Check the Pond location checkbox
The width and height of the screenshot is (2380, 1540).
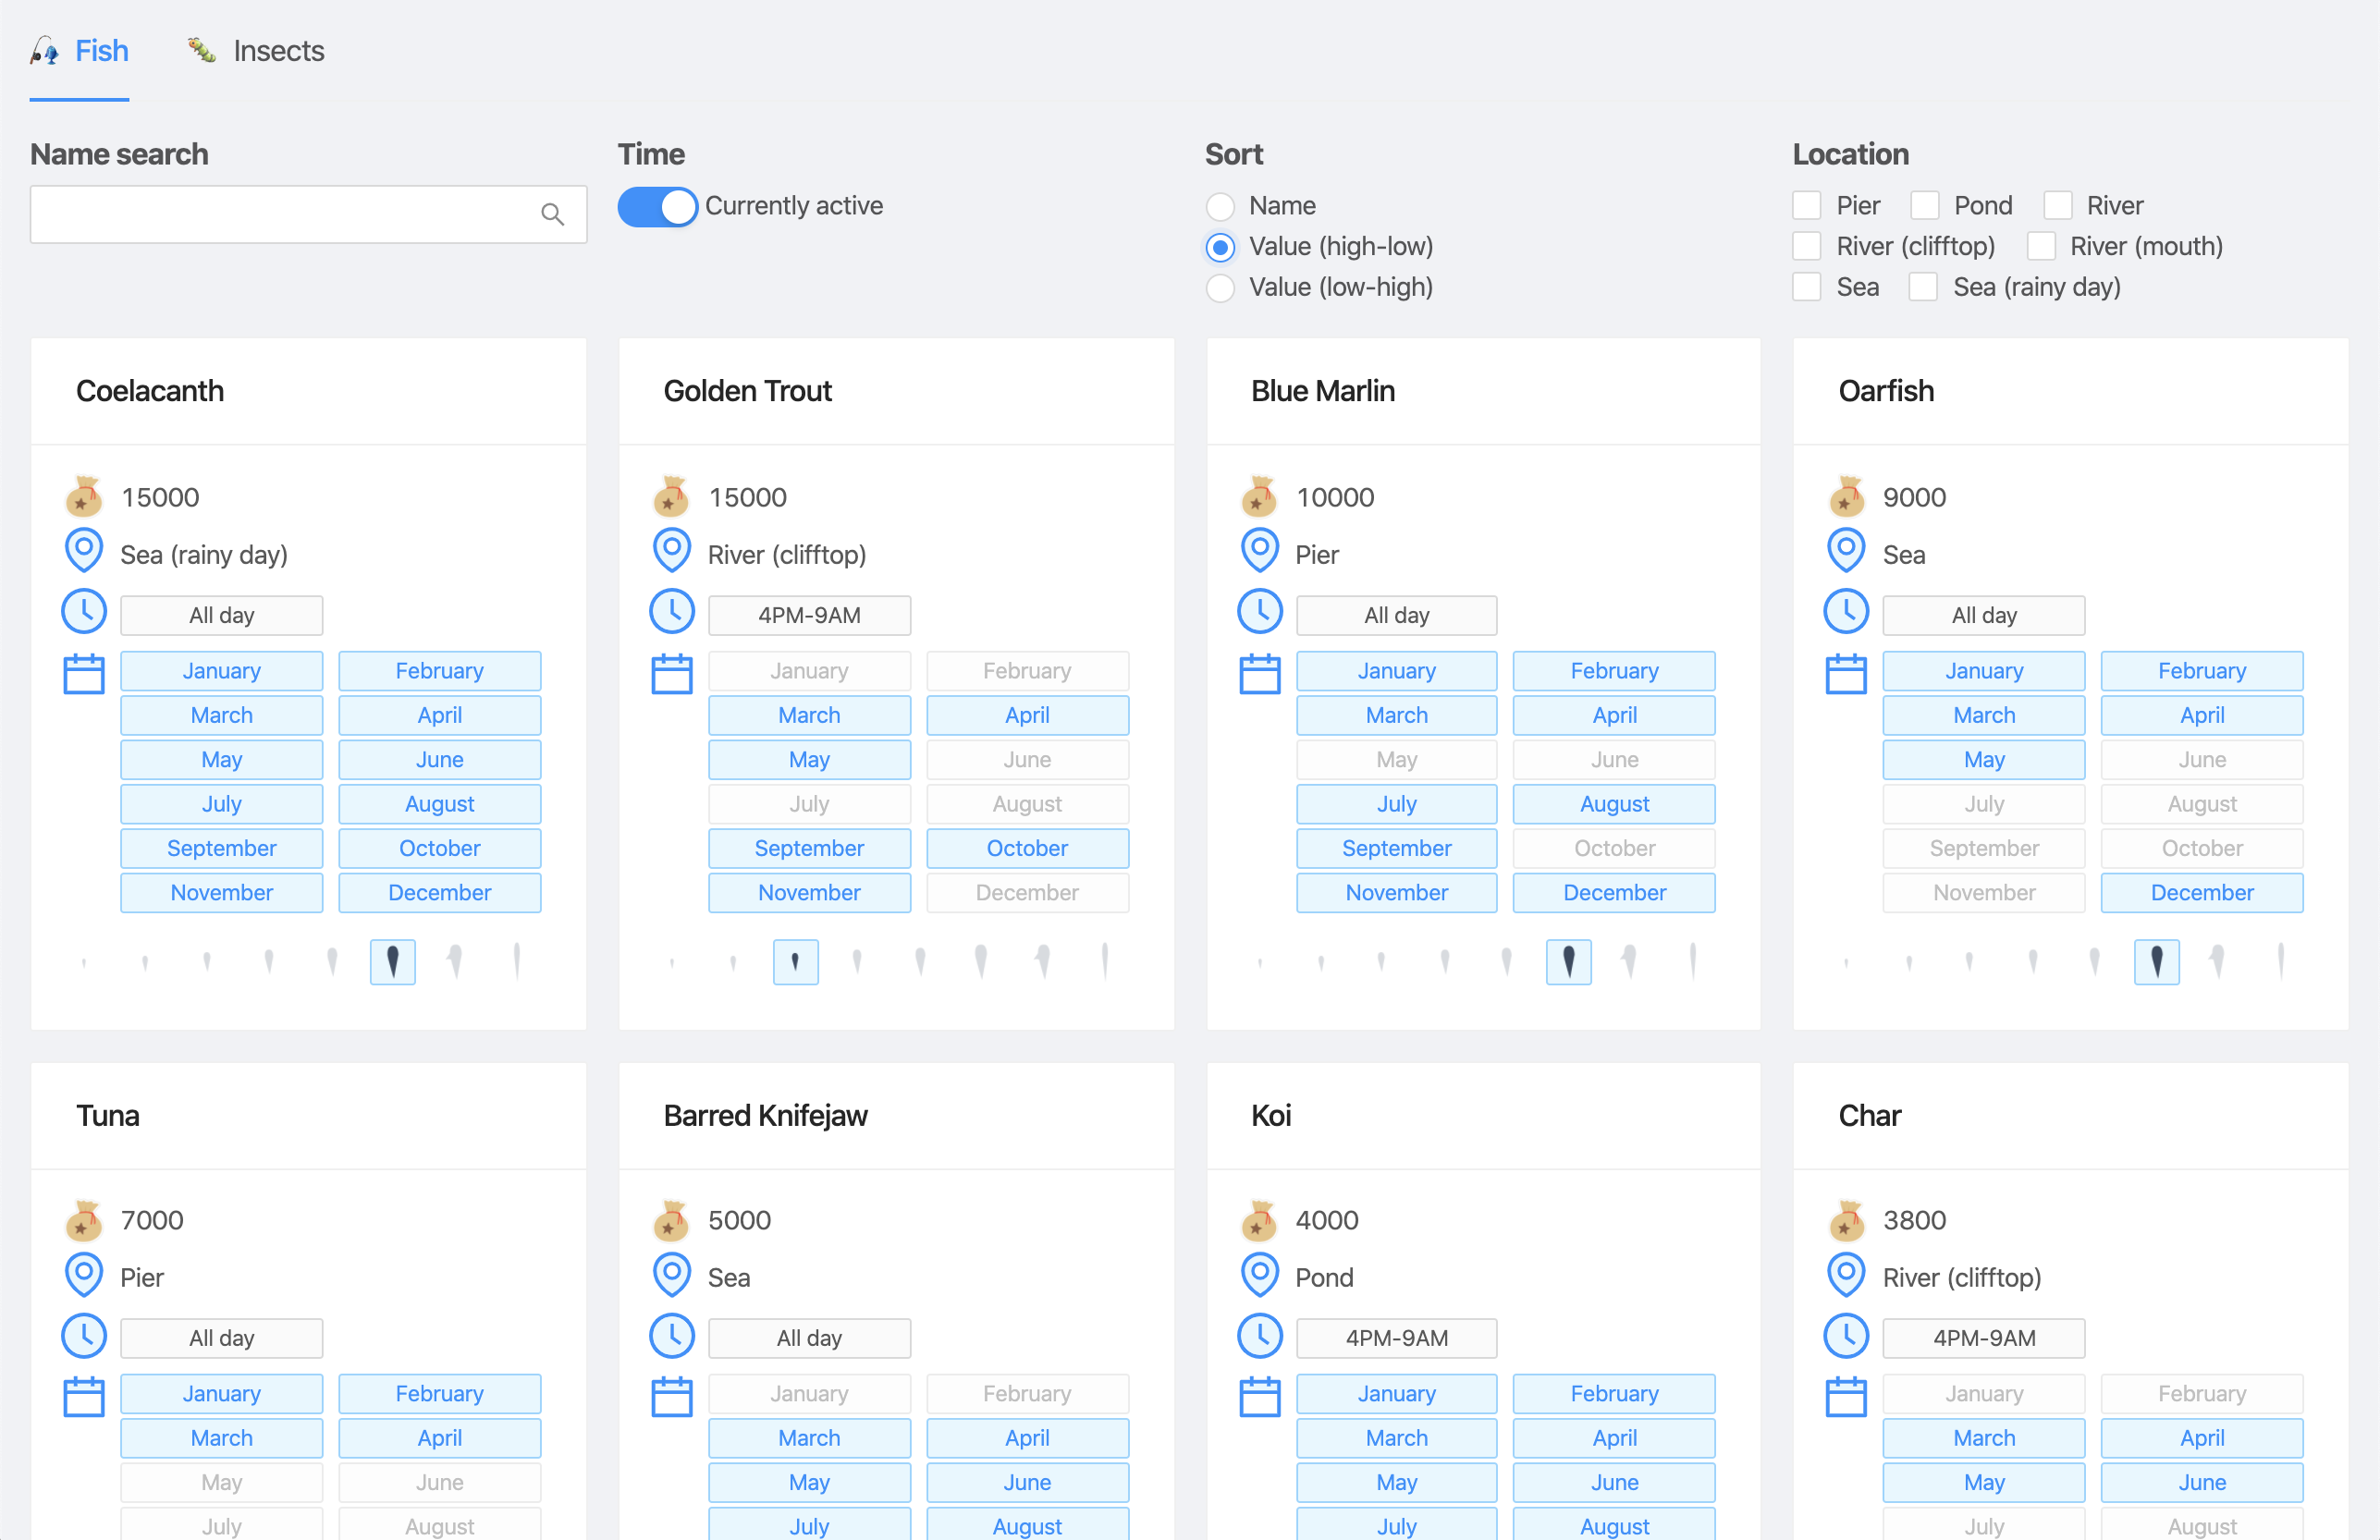click(x=1925, y=206)
